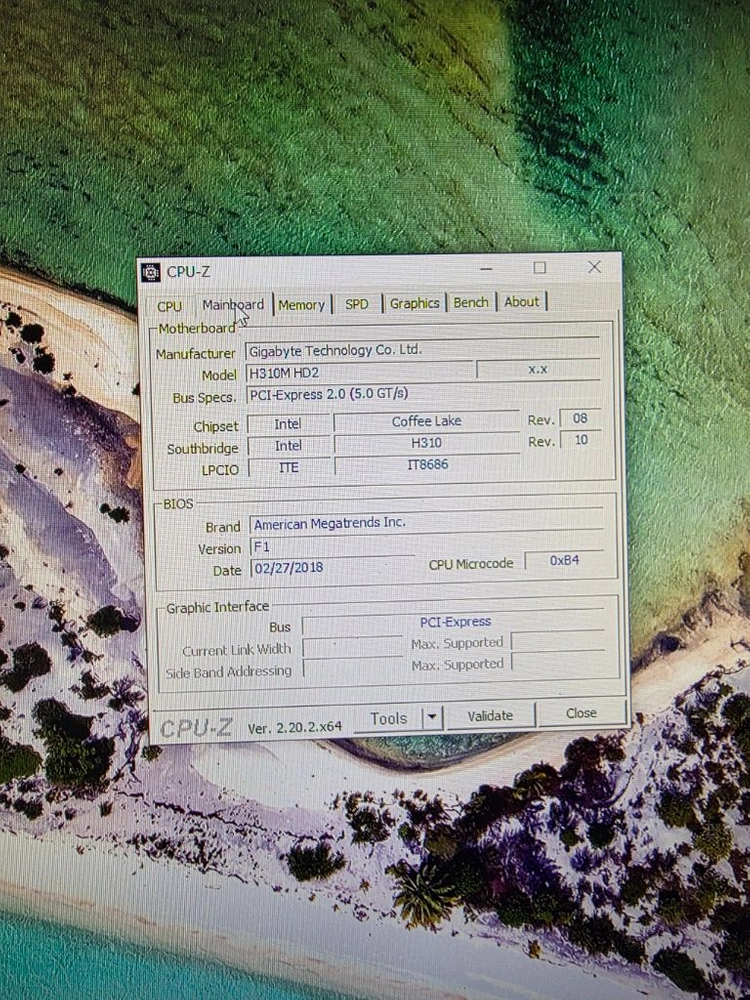Viewport: 750px width, 1000px height.
Task: Switch to the Bench tab
Action: pyautogui.click(x=471, y=302)
